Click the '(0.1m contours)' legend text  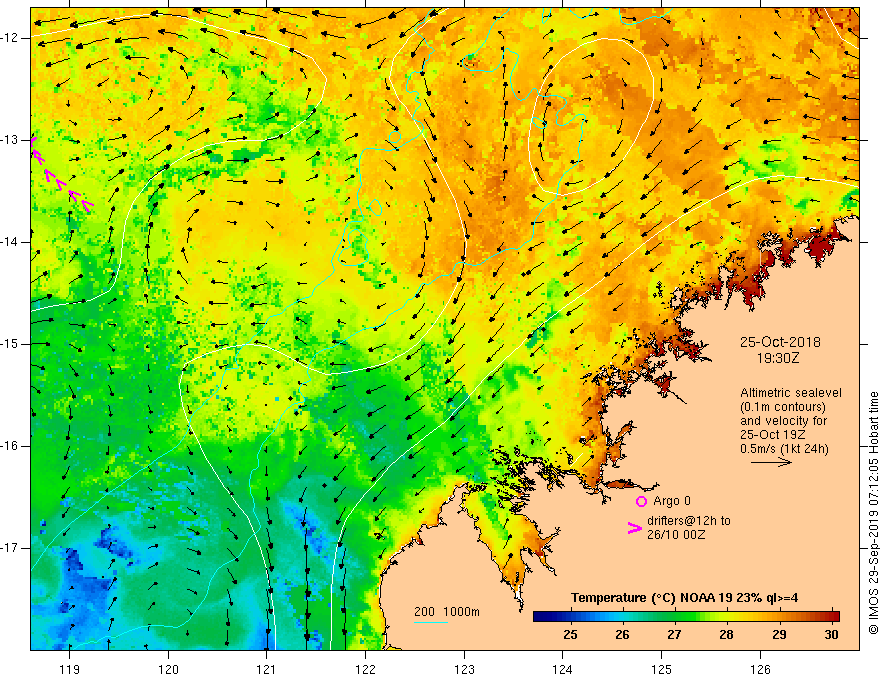783,407
